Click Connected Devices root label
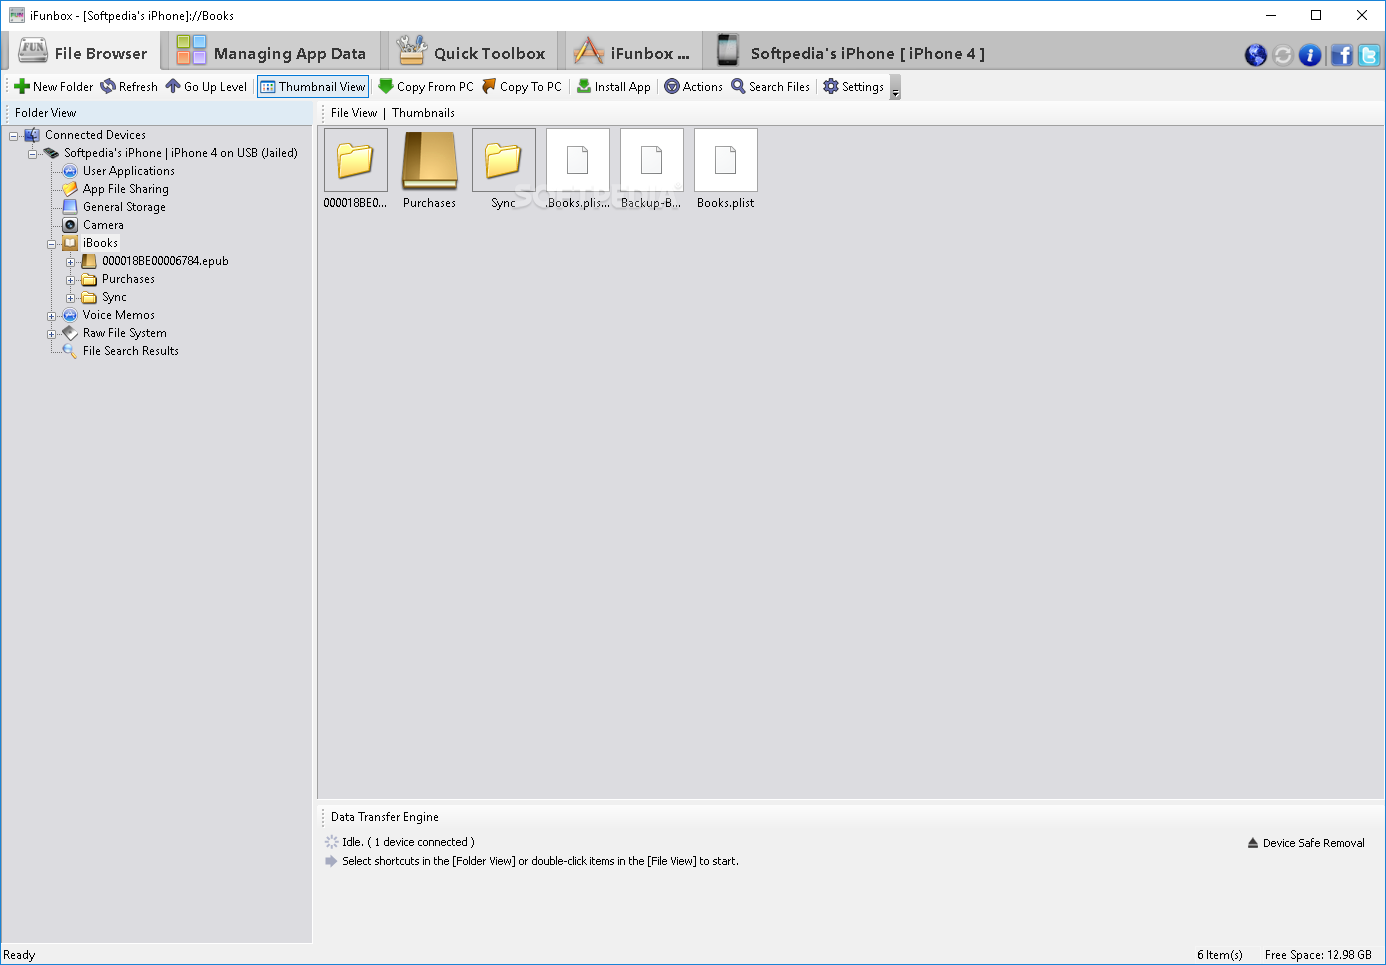The image size is (1386, 965). point(95,135)
